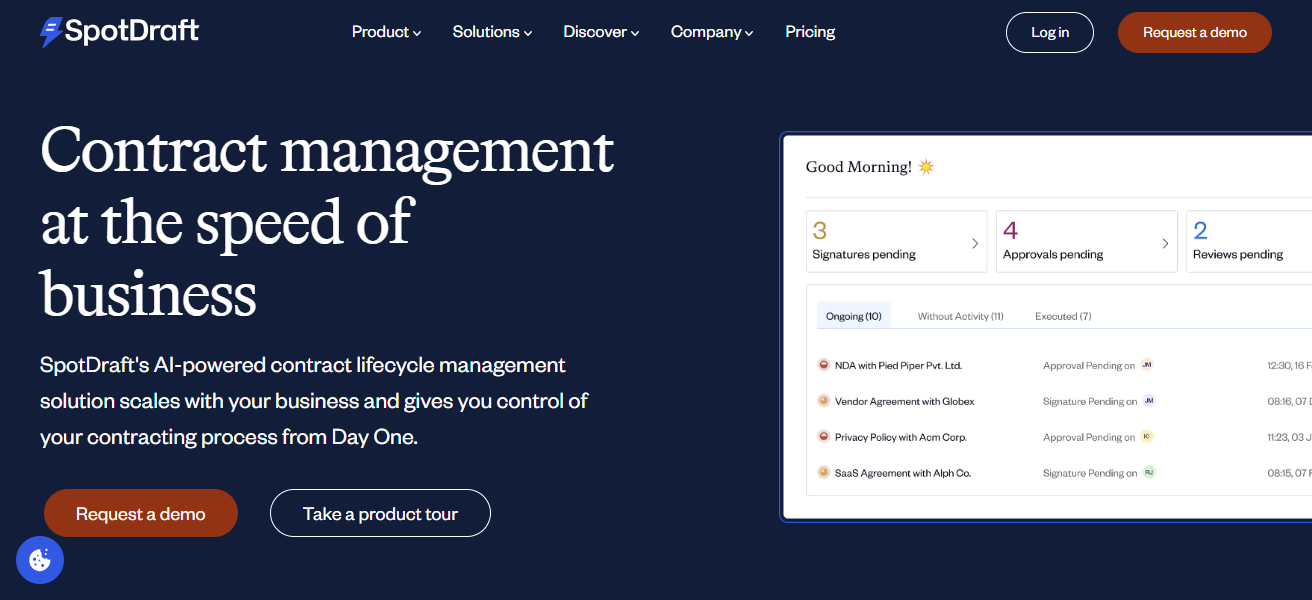This screenshot has width=1312, height=600.
Task: Expand the Discover dropdown menu
Action: pos(601,32)
